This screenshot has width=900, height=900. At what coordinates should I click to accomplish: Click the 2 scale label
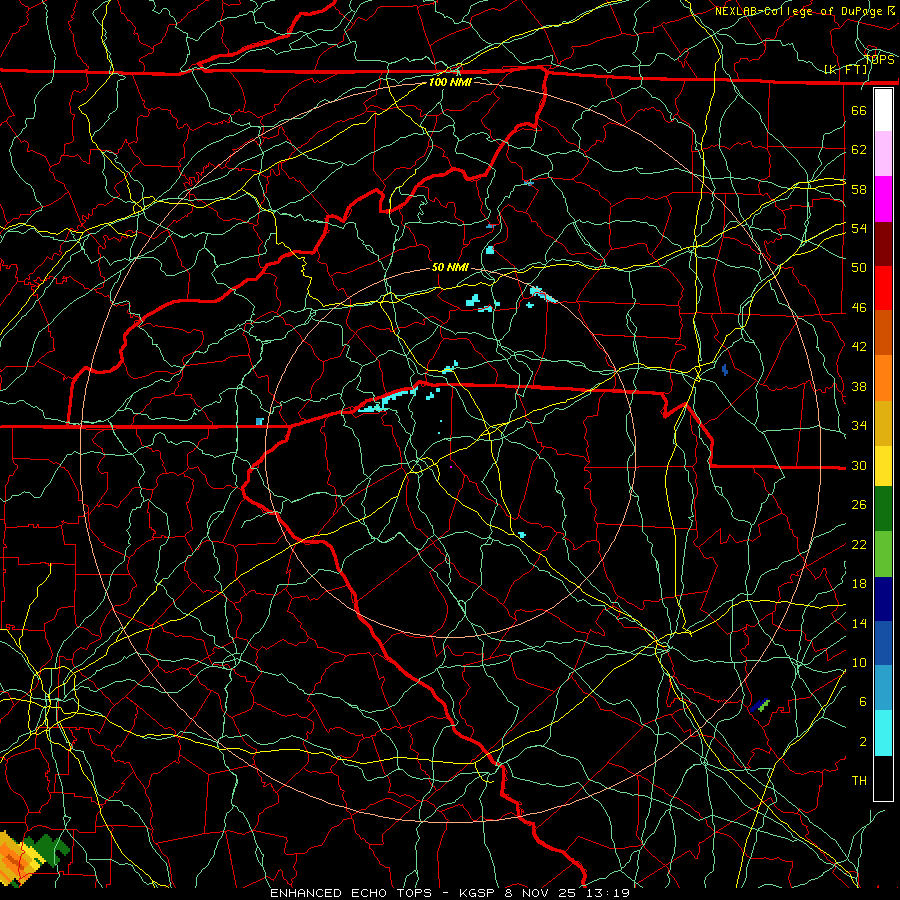(863, 741)
